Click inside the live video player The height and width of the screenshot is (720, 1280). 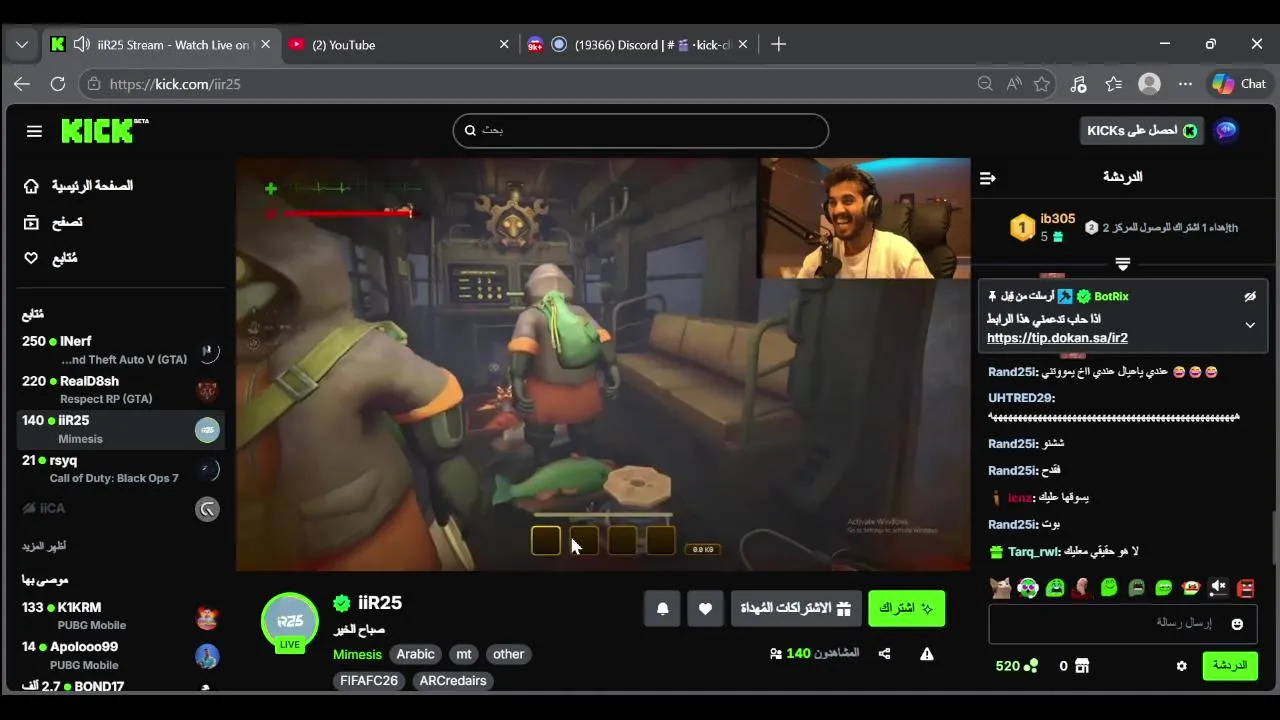[603, 364]
